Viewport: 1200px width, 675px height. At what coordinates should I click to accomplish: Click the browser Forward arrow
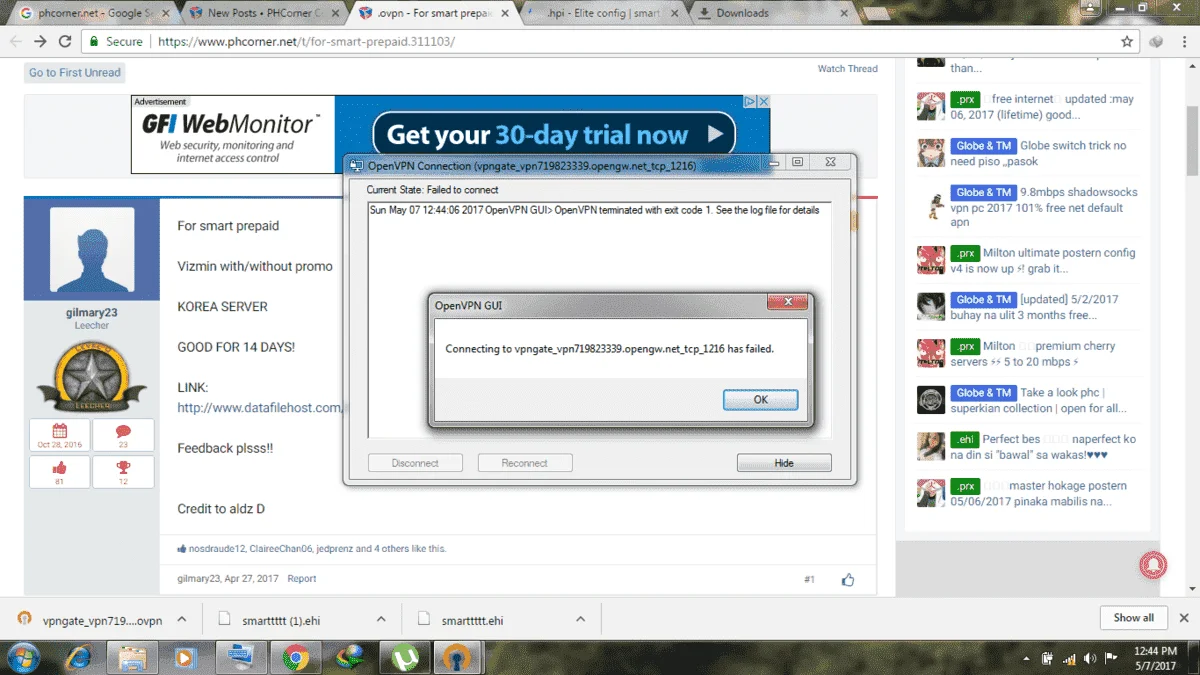[40, 42]
